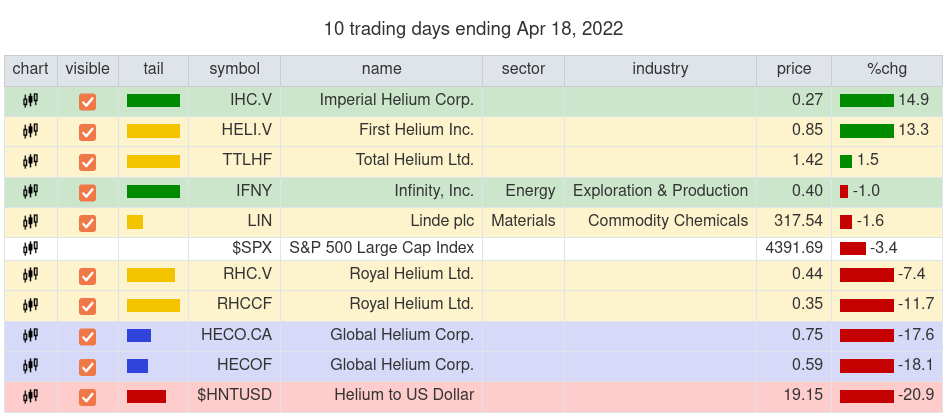
Task: Click the $HNTUSD chart icon
Action: coord(31,396)
